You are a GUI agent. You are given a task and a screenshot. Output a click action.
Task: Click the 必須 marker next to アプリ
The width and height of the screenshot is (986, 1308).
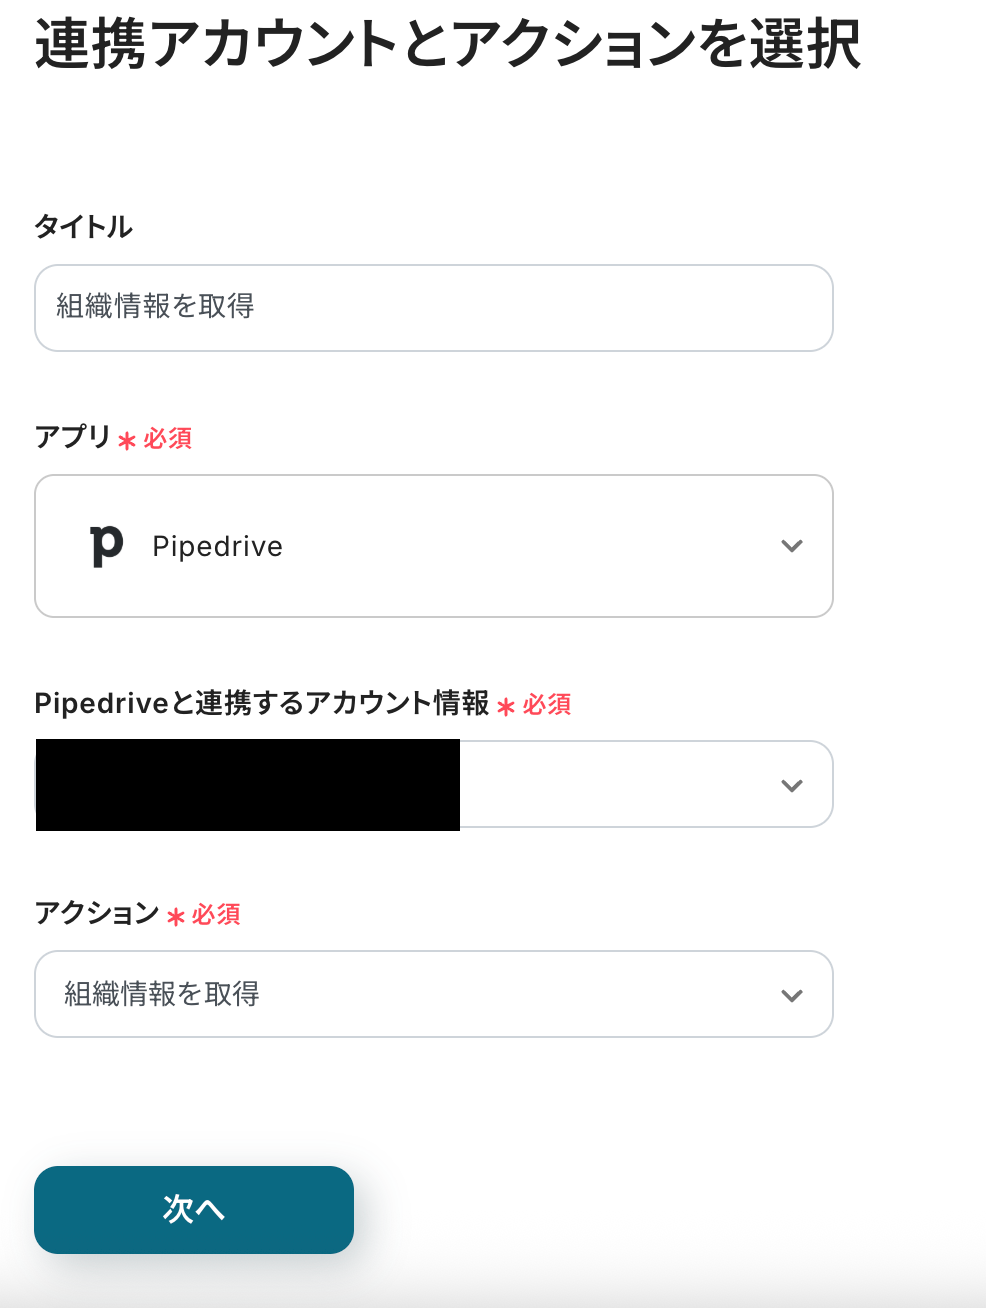point(168,439)
